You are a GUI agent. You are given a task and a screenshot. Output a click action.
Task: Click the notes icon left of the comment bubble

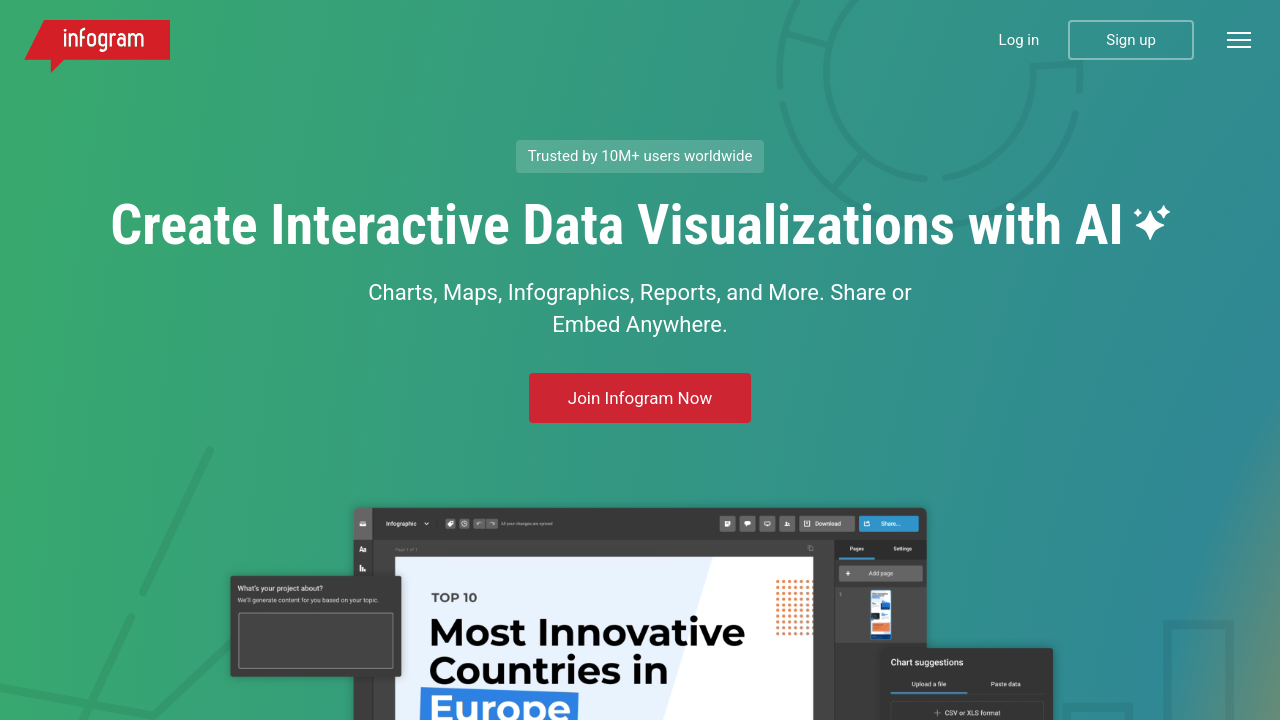728,523
